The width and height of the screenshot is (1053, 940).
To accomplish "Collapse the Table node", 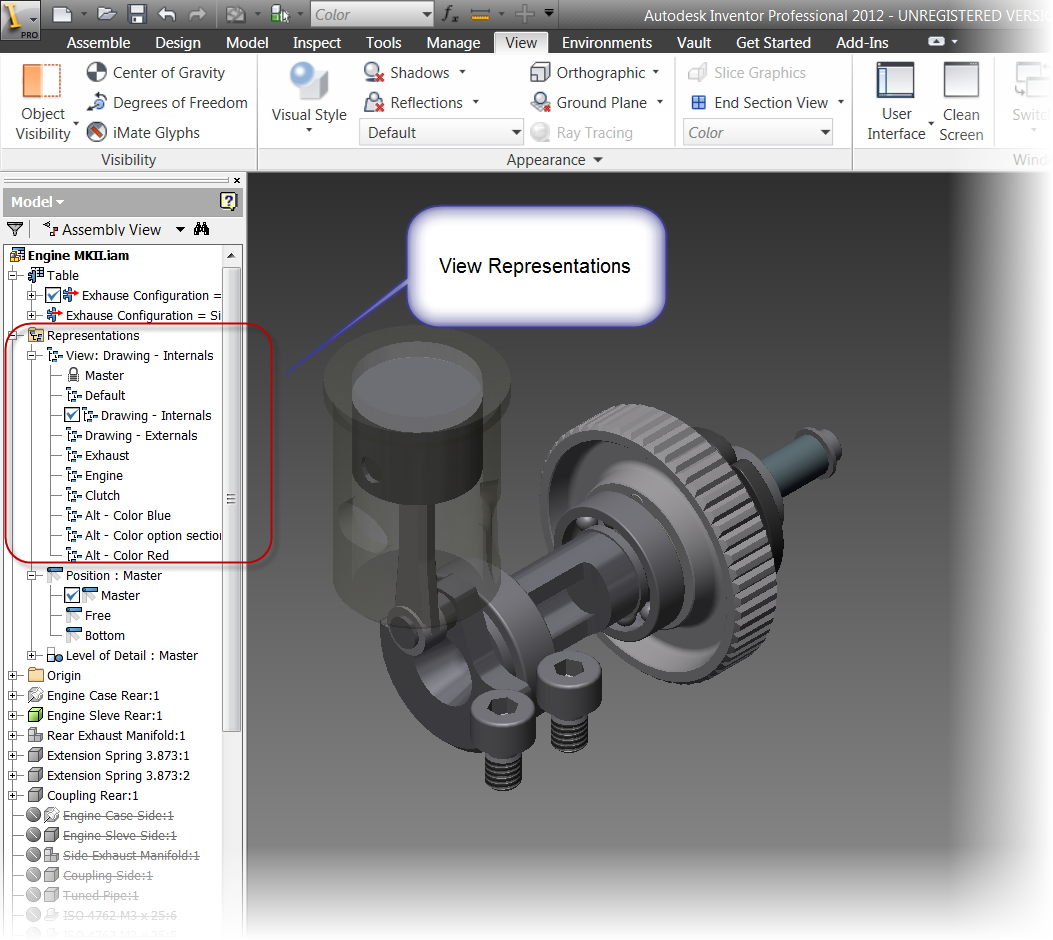I will click(13, 275).
